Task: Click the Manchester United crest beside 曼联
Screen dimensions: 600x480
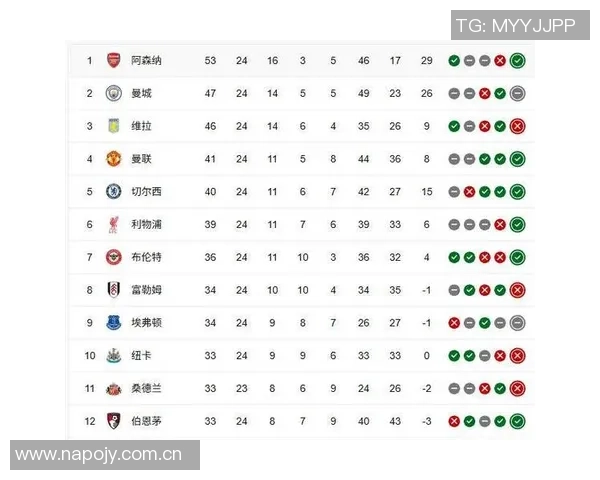Action: [113, 159]
